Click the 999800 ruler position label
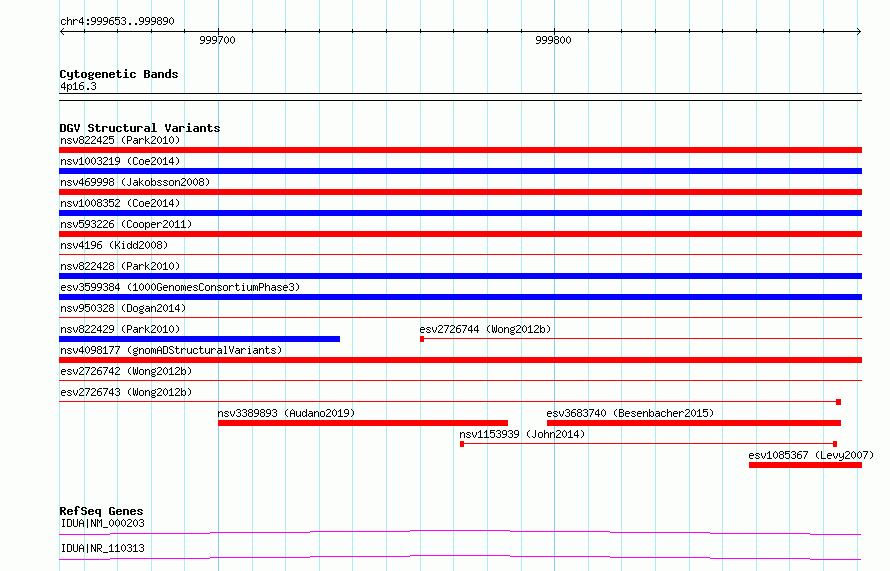Image resolution: width=890 pixels, height=571 pixels. coord(553,40)
